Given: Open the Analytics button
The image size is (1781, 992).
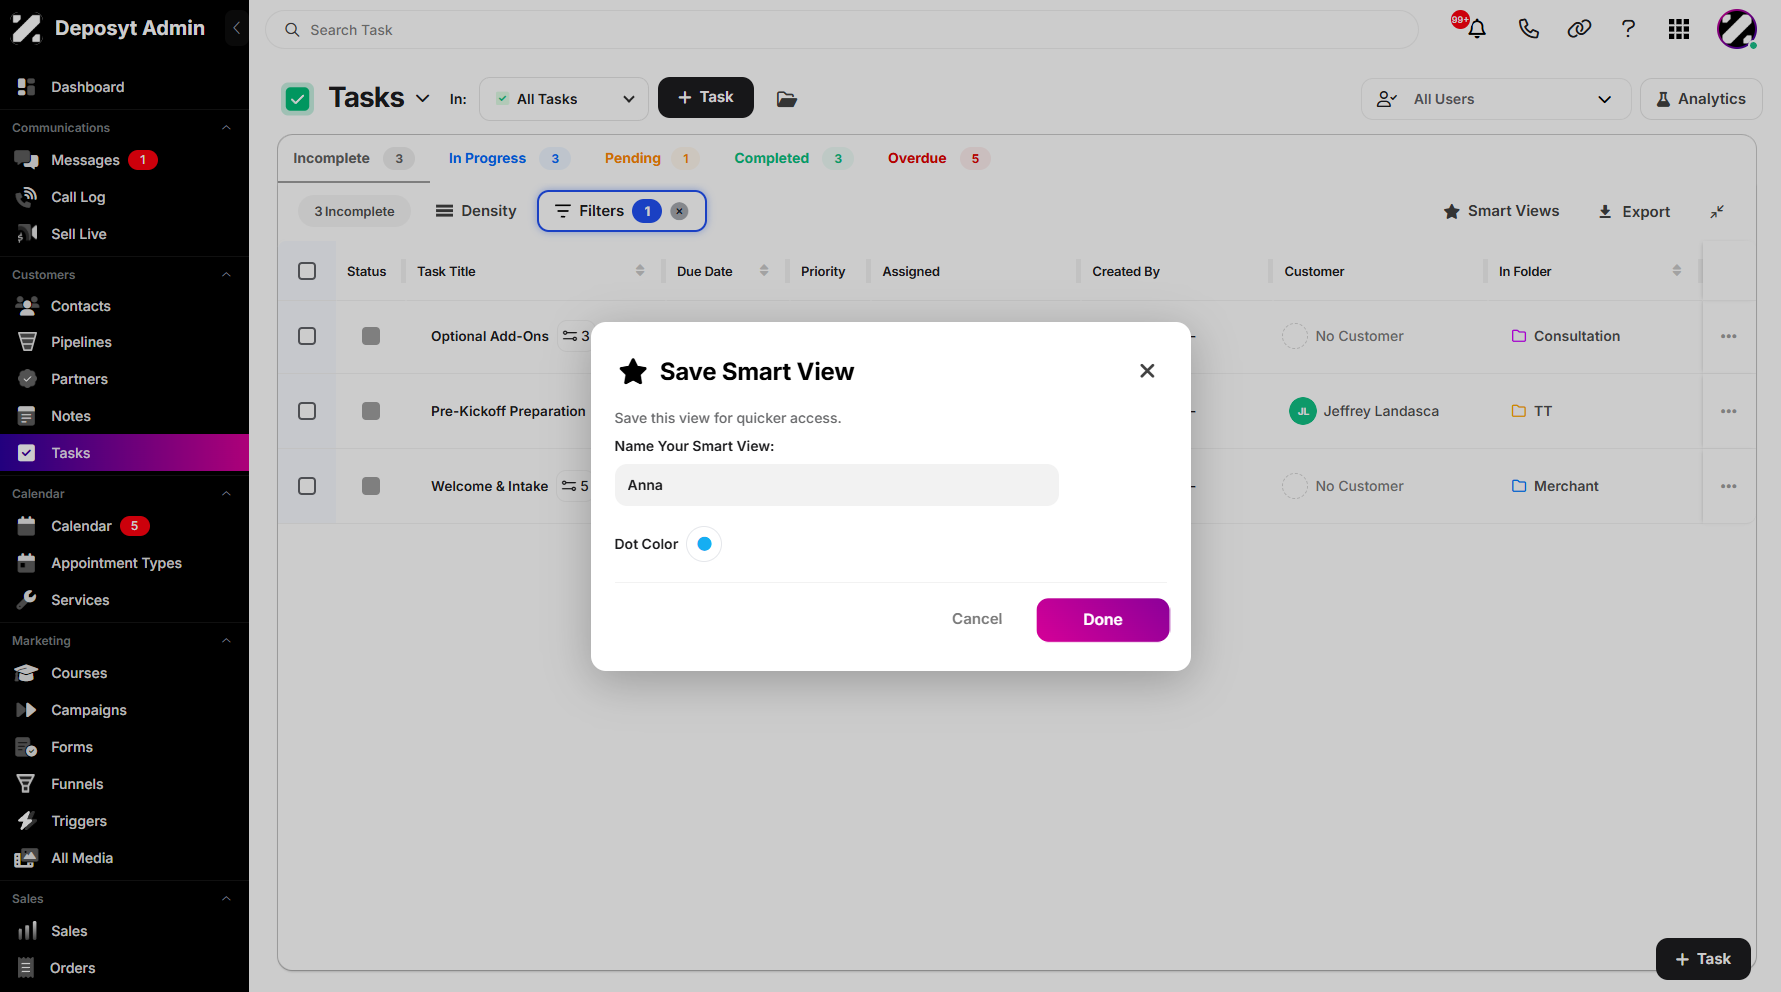Looking at the screenshot, I should [1701, 99].
